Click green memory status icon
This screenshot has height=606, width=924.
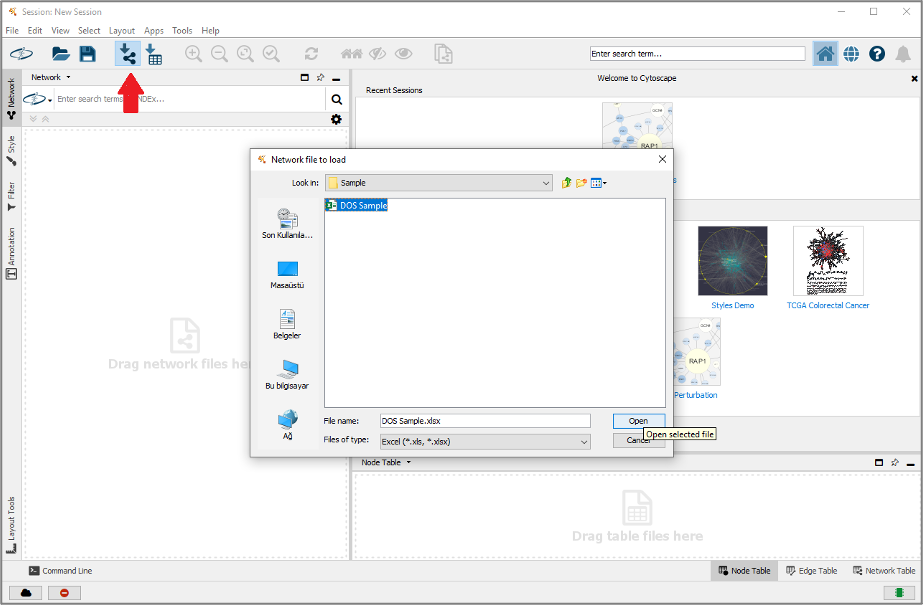(899, 592)
